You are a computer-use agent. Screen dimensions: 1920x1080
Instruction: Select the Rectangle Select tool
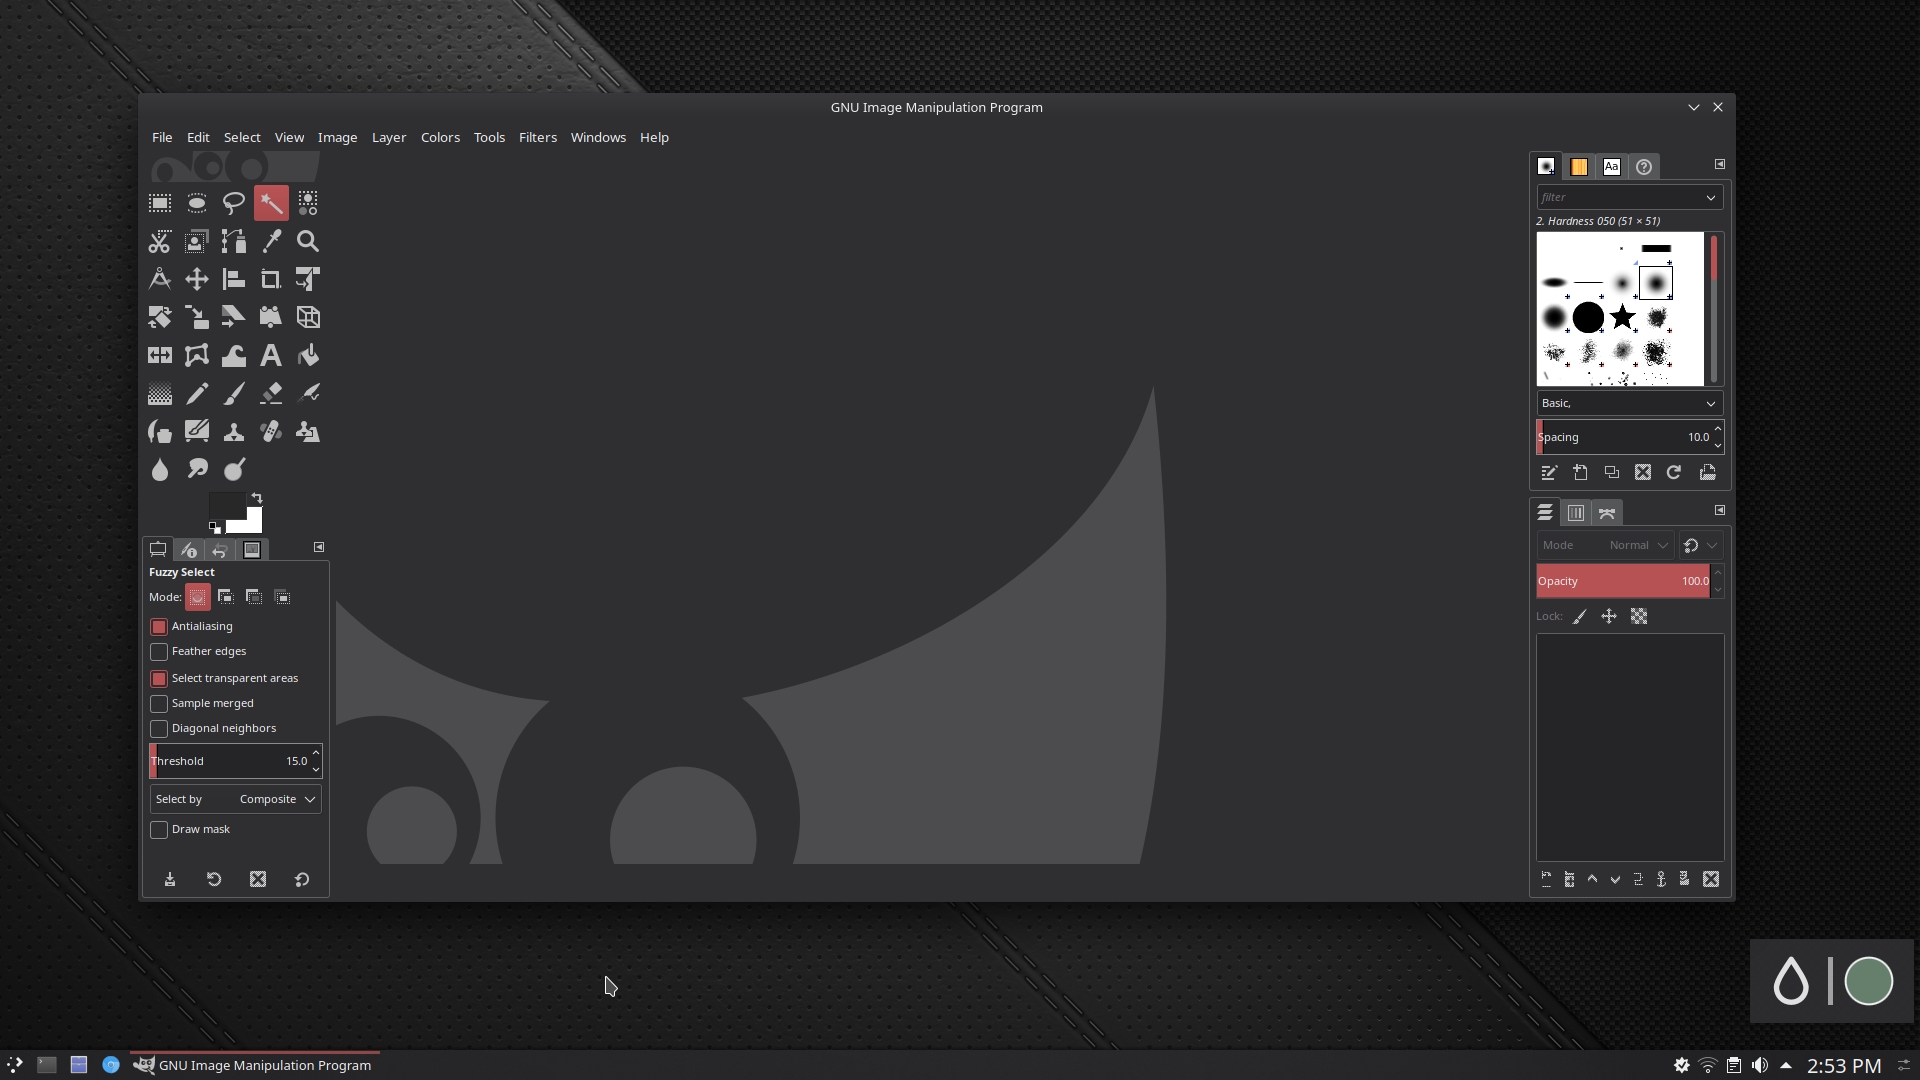(160, 203)
